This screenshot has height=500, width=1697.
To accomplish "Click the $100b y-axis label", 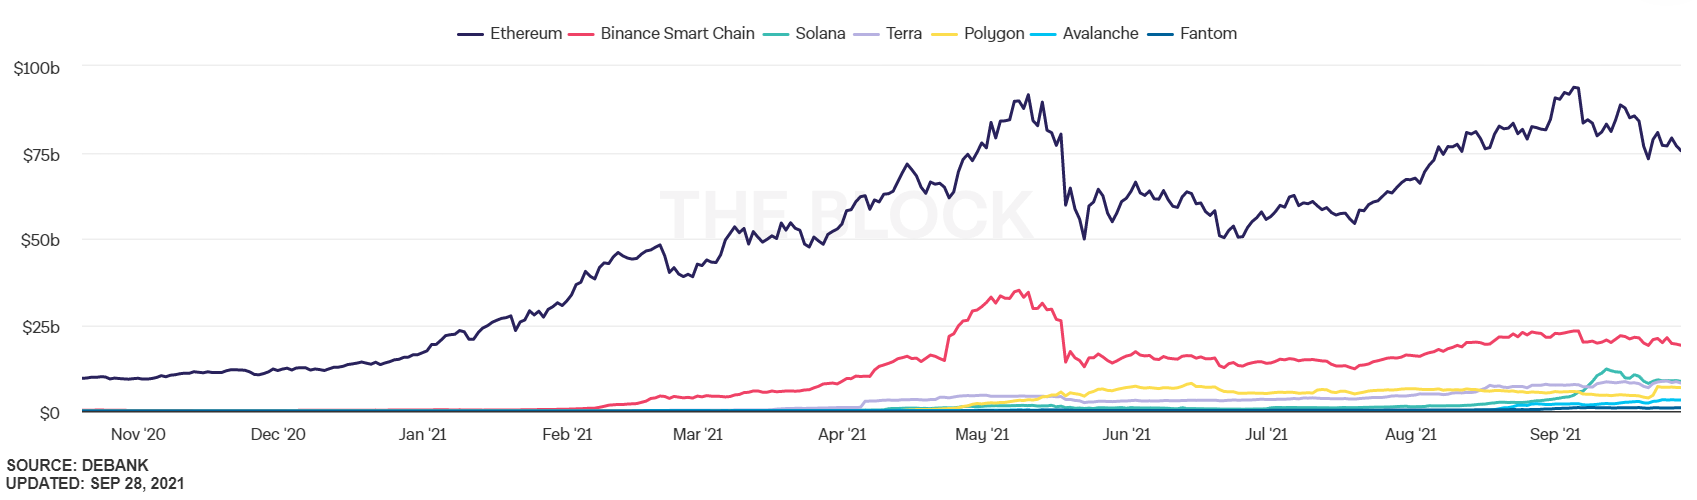I will pyautogui.click(x=37, y=68).
